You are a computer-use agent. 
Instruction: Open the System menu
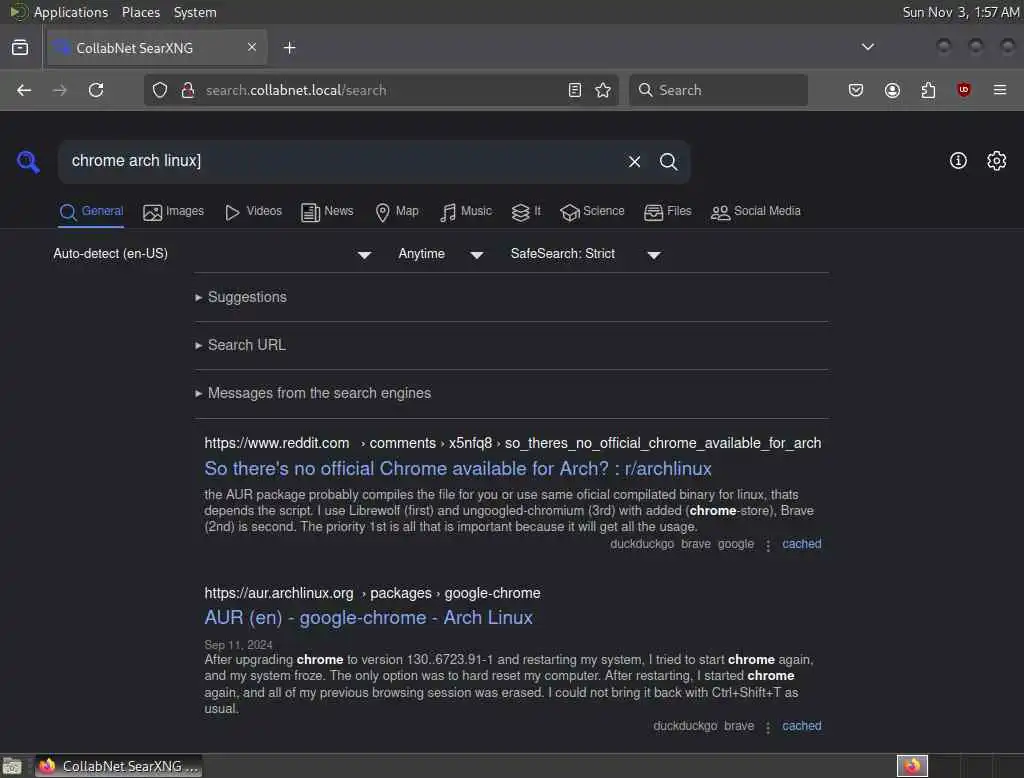coord(195,12)
